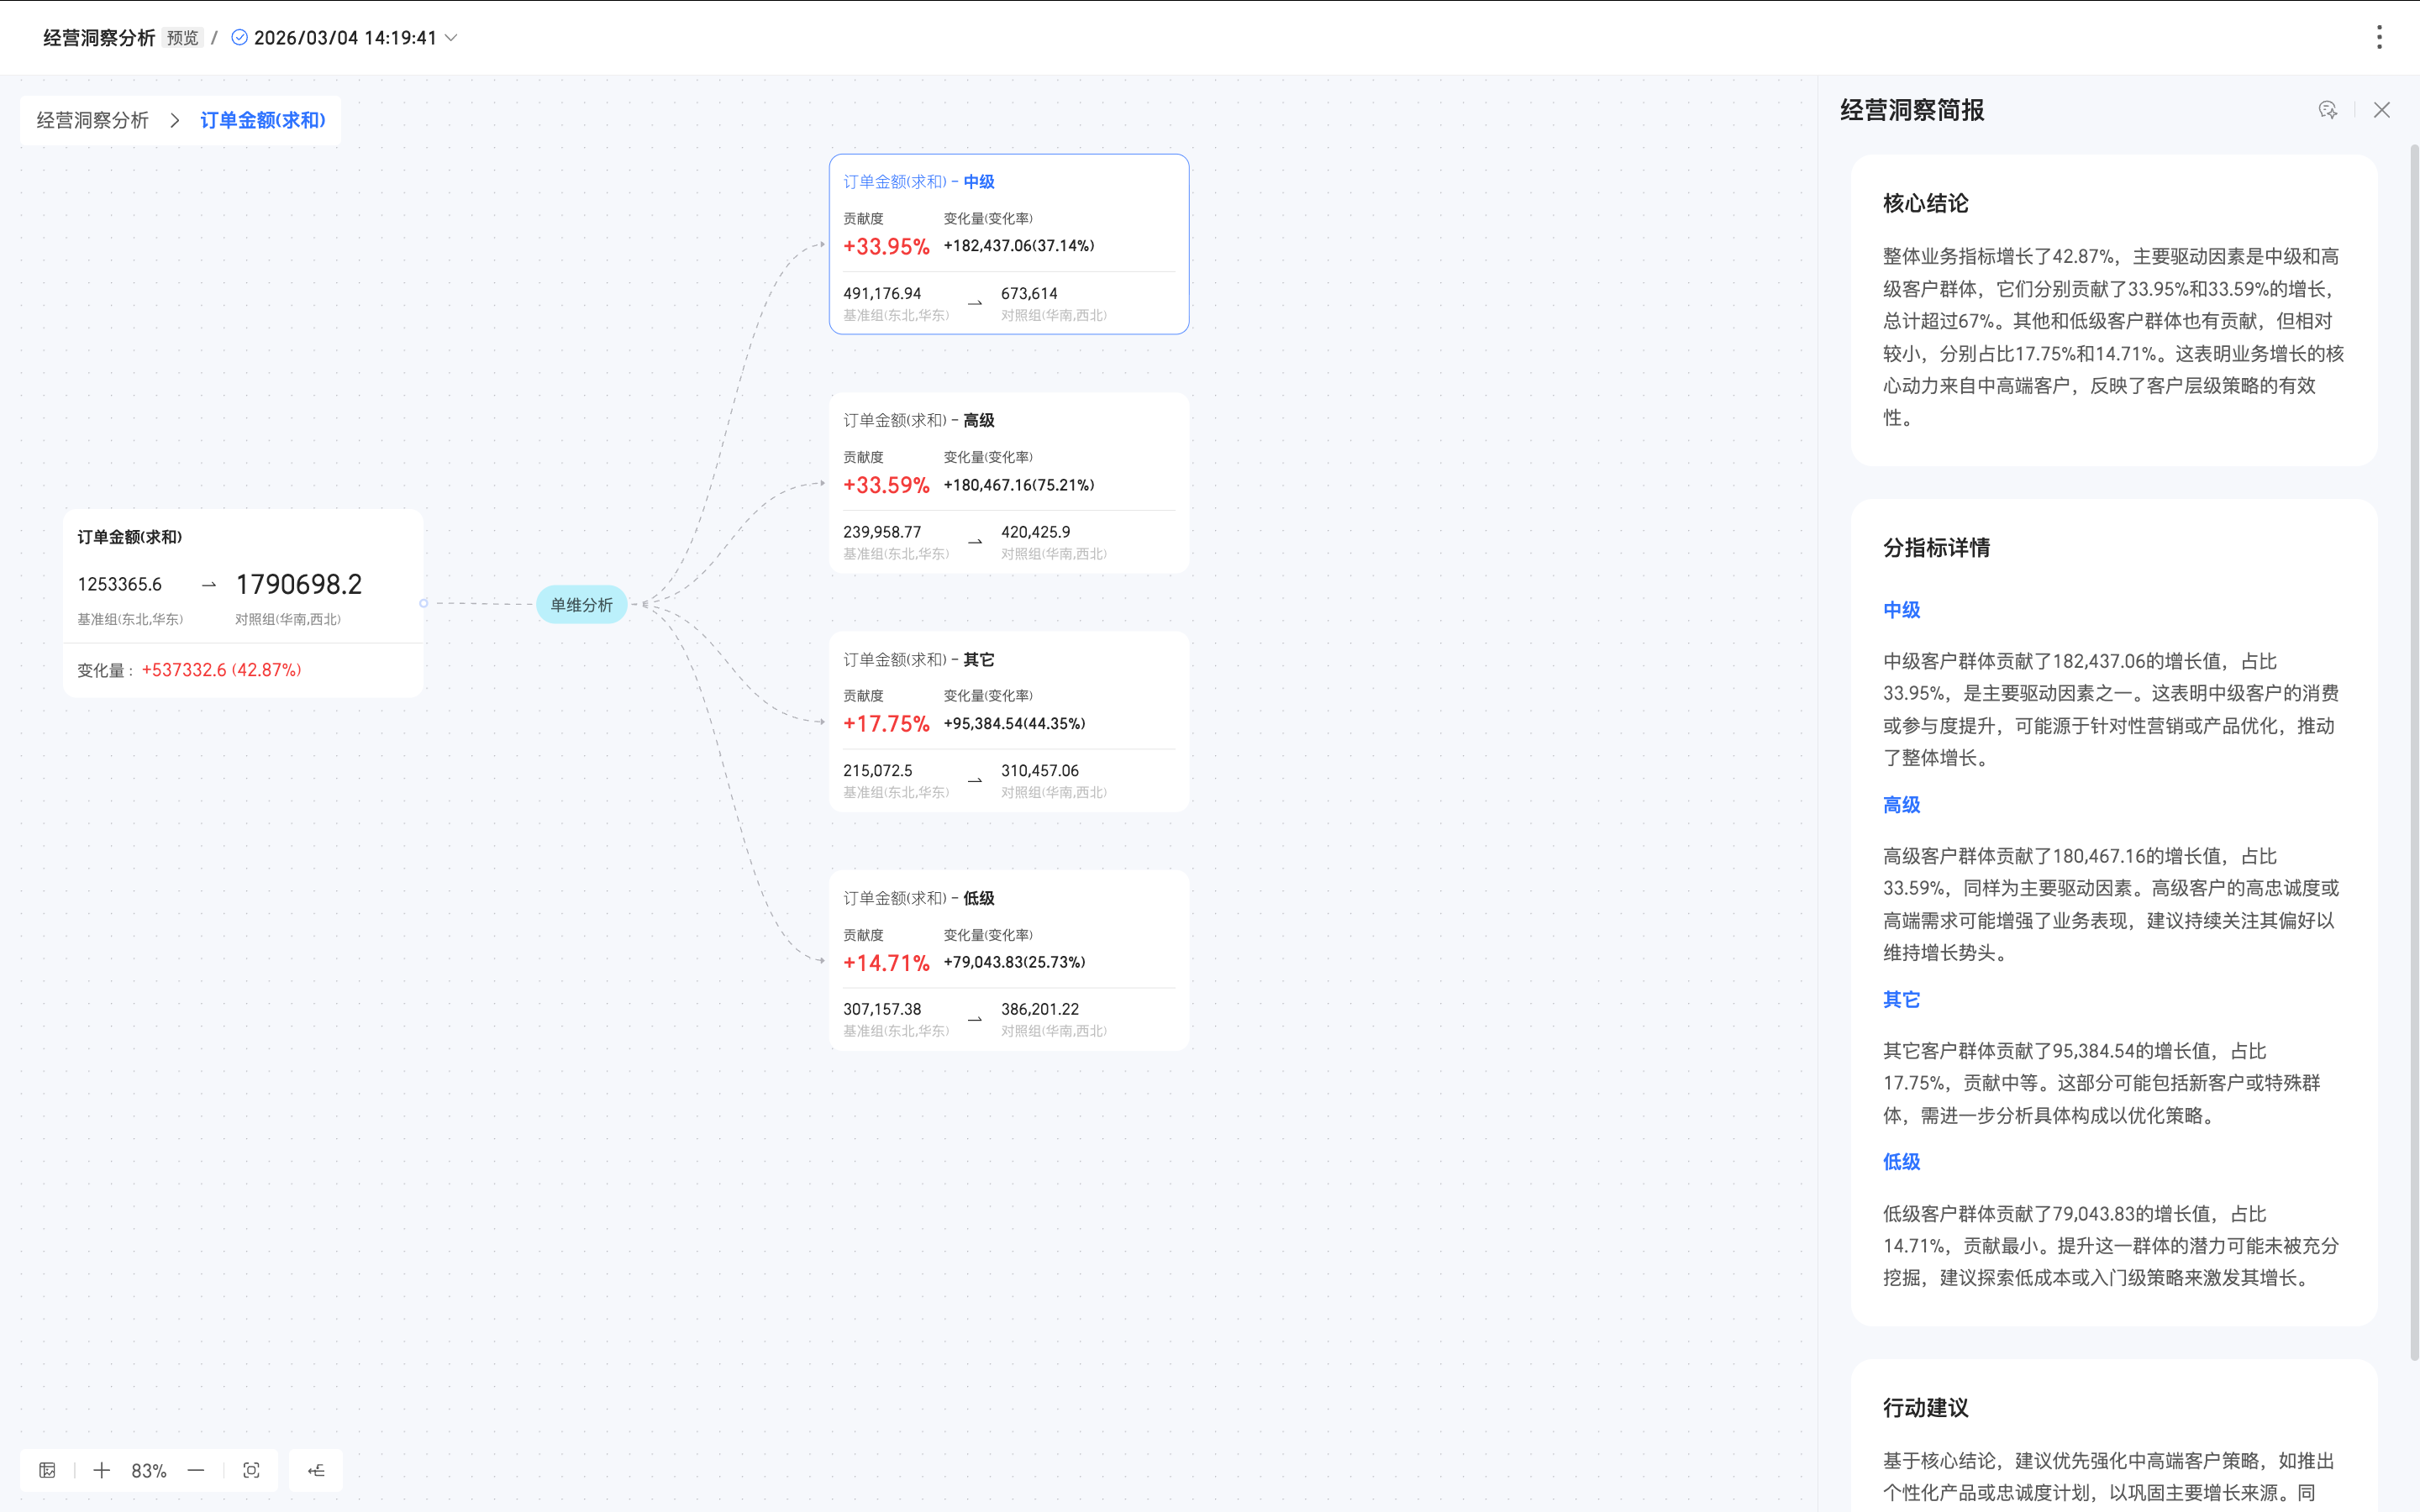The height and width of the screenshot is (1512, 2420).
Task: Close the 经营洞察简报 panel
Action: 2382,110
